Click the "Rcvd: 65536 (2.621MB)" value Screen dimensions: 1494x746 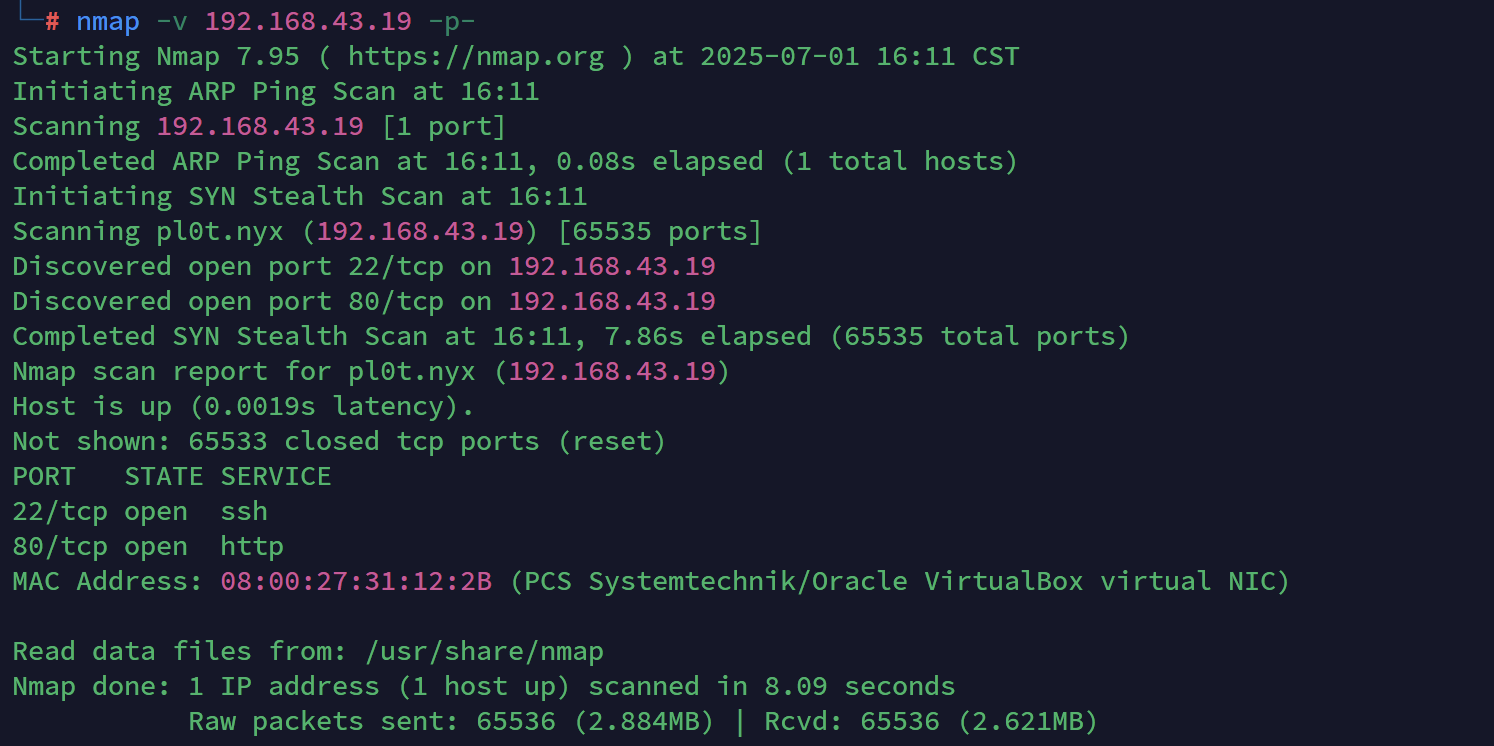coord(932,721)
